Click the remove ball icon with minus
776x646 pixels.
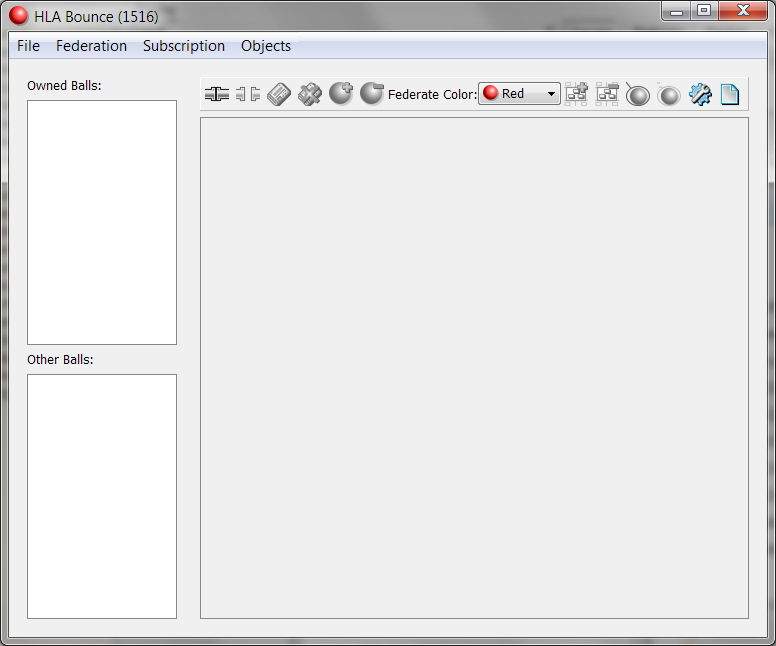(x=372, y=94)
